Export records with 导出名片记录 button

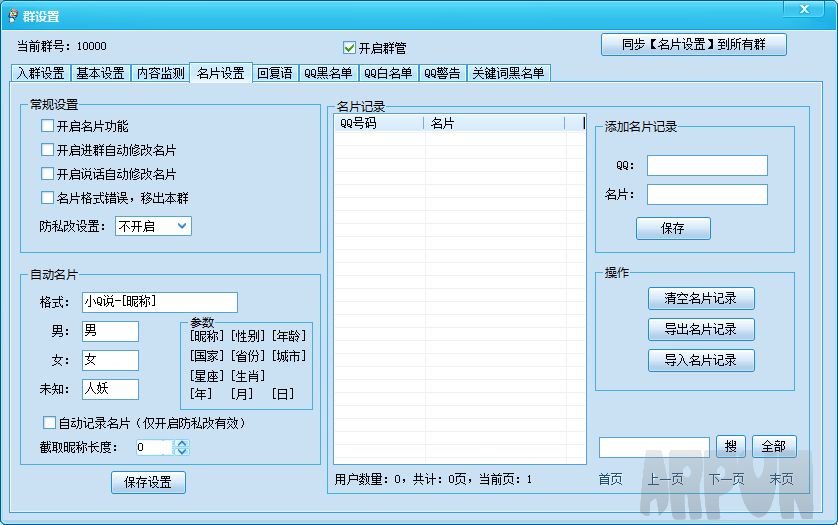(701, 329)
